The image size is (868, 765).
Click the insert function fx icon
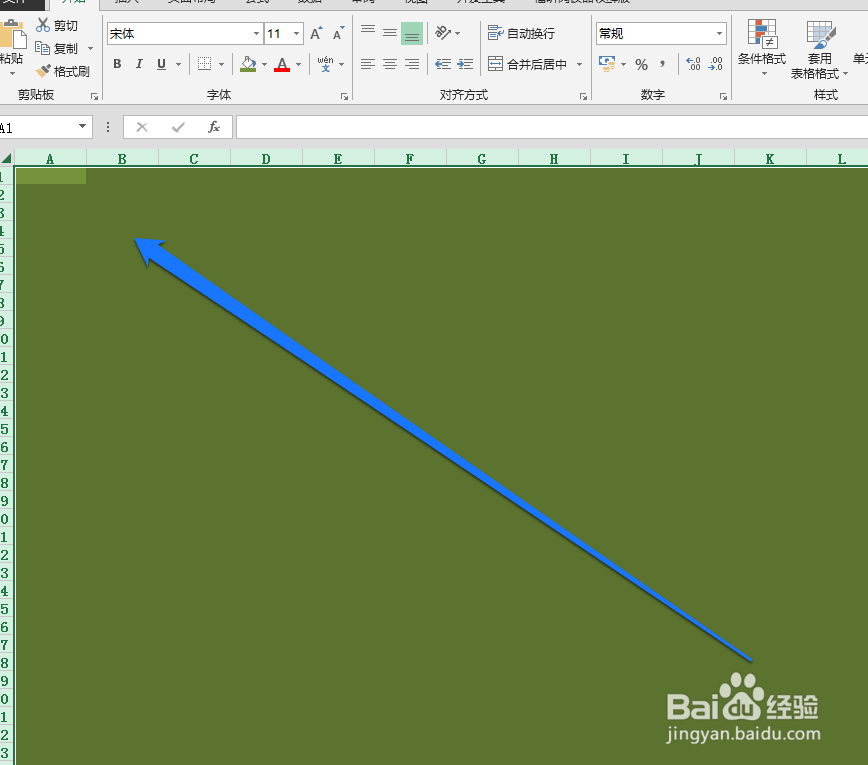214,127
